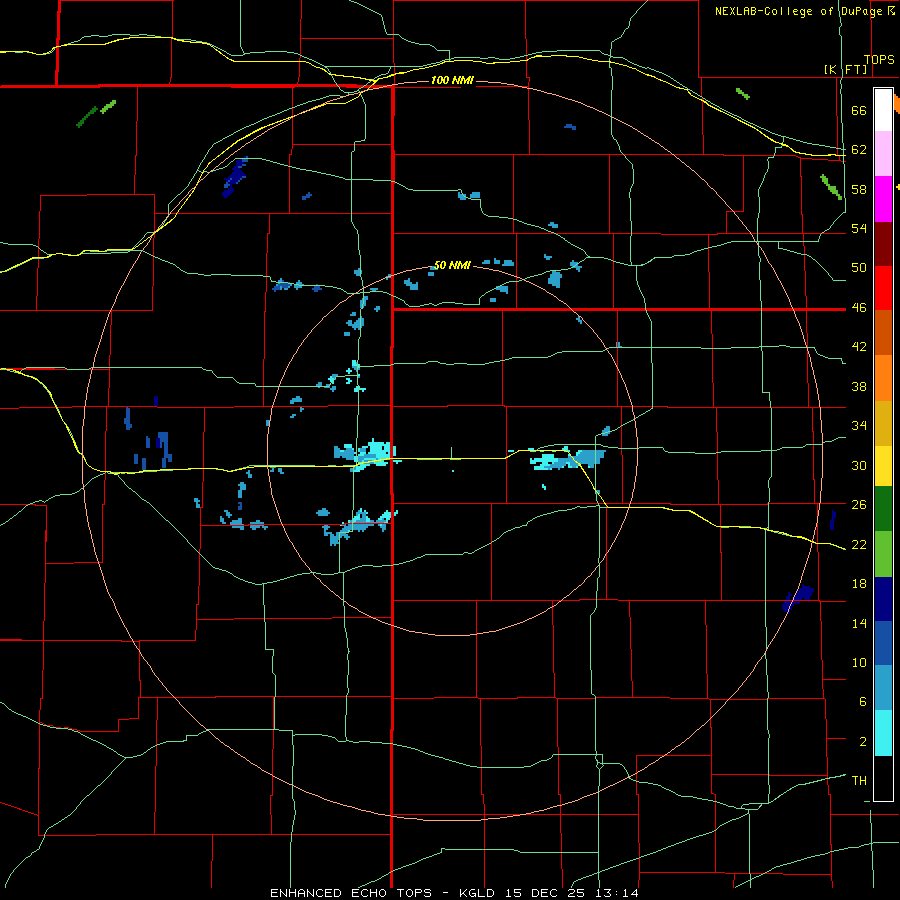Click the 58 legend value
This screenshot has height=900, width=900.
tap(859, 189)
